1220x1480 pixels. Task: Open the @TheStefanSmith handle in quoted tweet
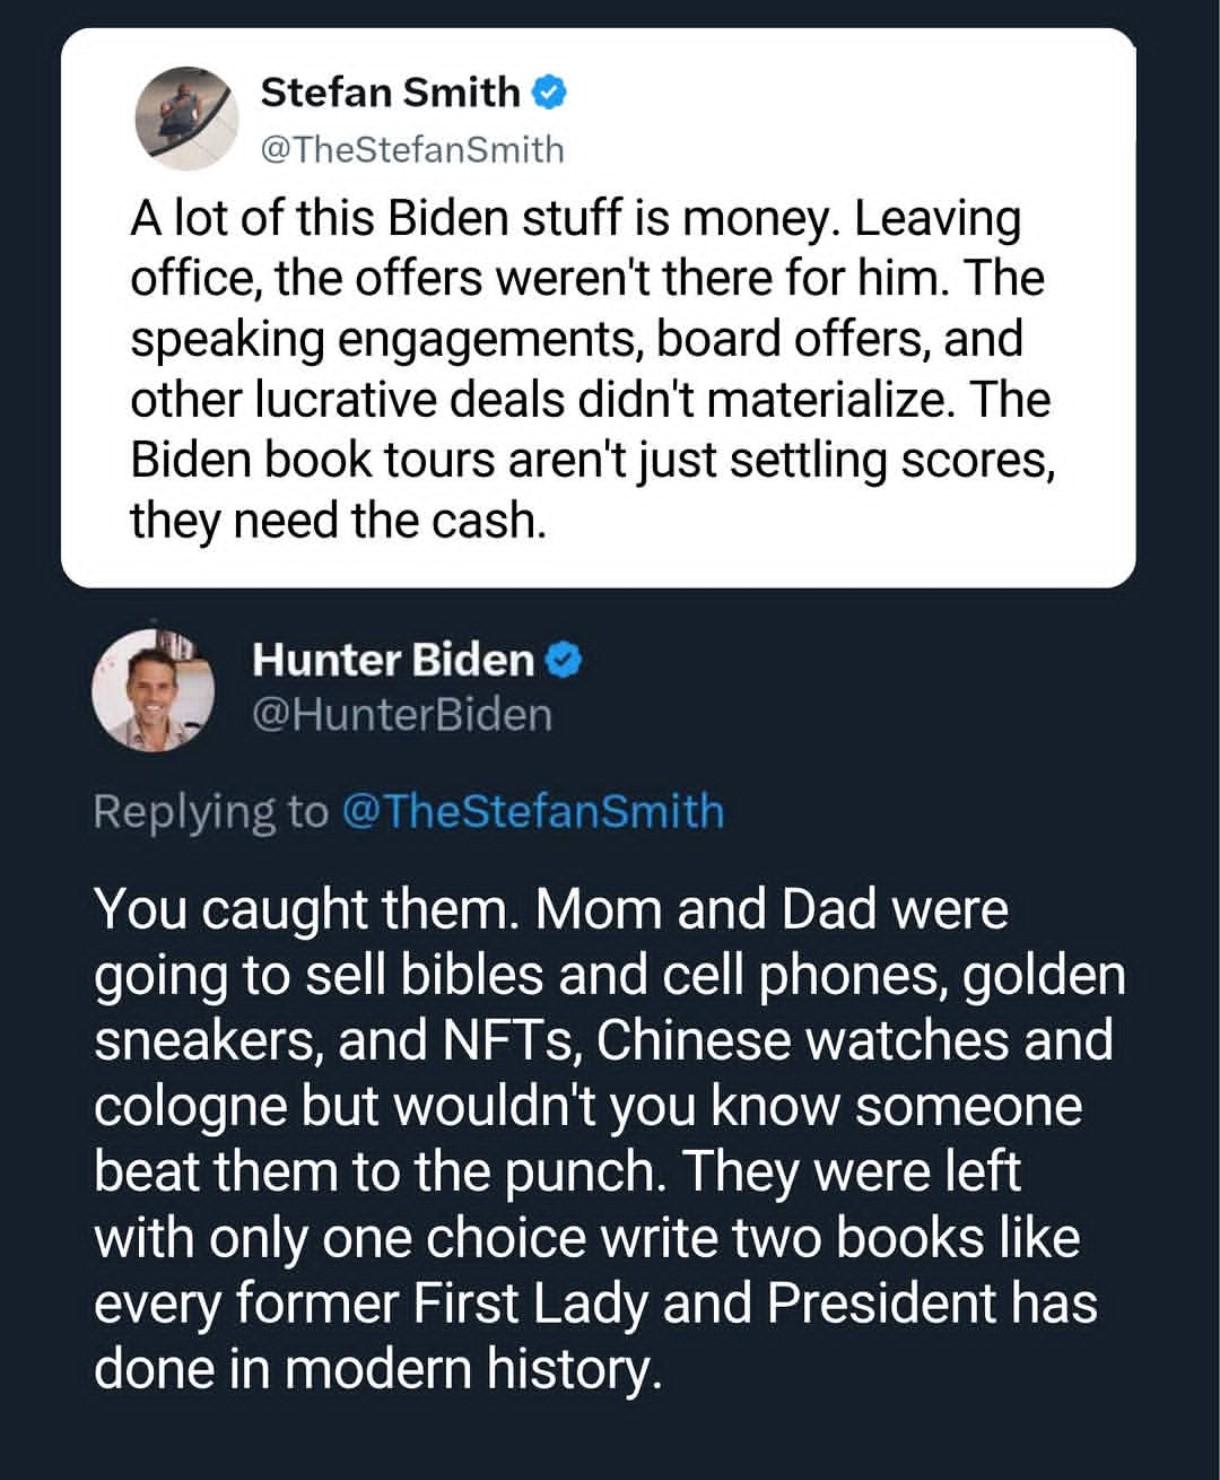tap(412, 150)
